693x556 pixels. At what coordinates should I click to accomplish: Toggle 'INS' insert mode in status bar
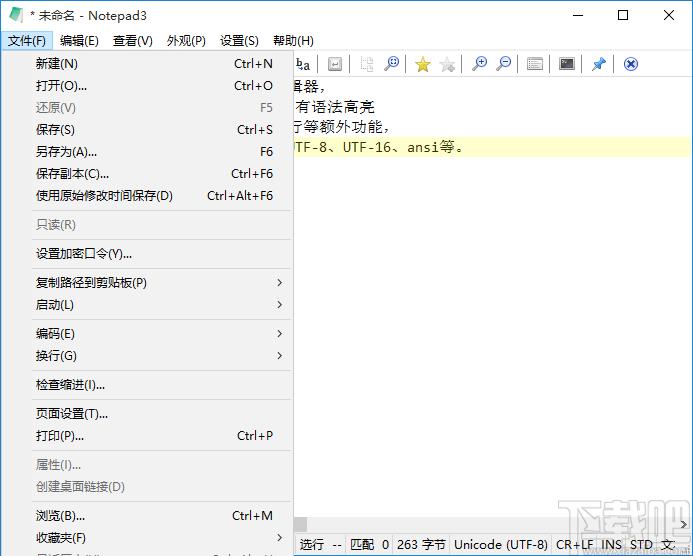pos(612,545)
